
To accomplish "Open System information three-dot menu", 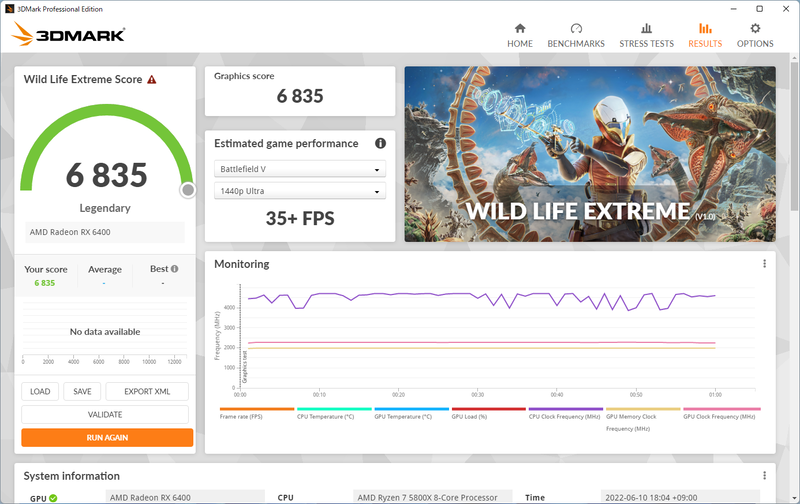I will [x=764, y=475].
